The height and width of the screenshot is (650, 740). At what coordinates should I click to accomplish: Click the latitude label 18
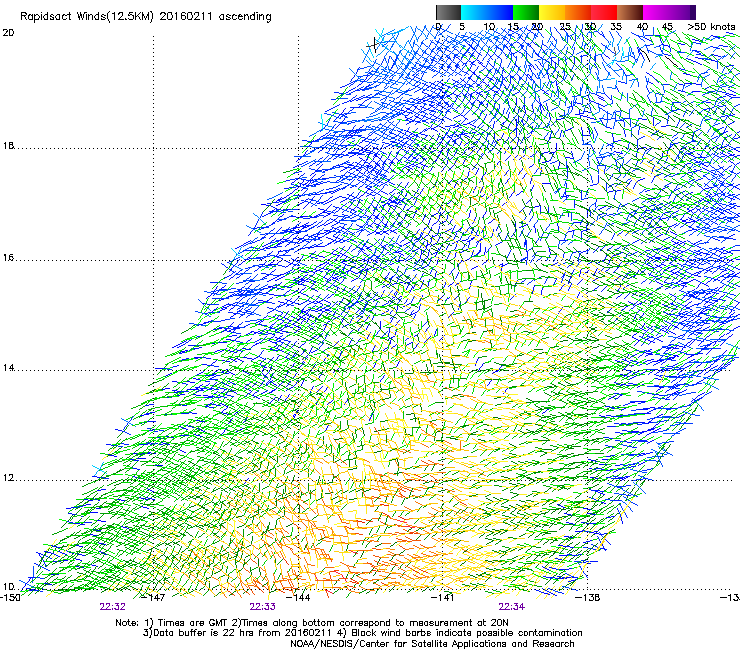click(x=8, y=146)
